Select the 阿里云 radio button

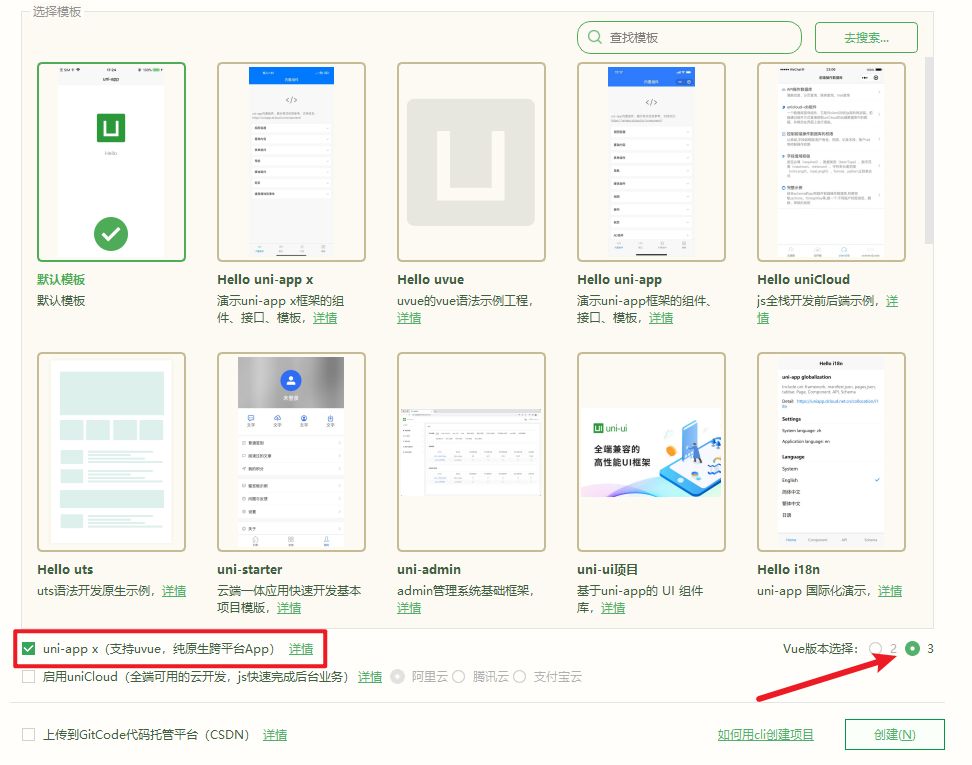click(398, 676)
